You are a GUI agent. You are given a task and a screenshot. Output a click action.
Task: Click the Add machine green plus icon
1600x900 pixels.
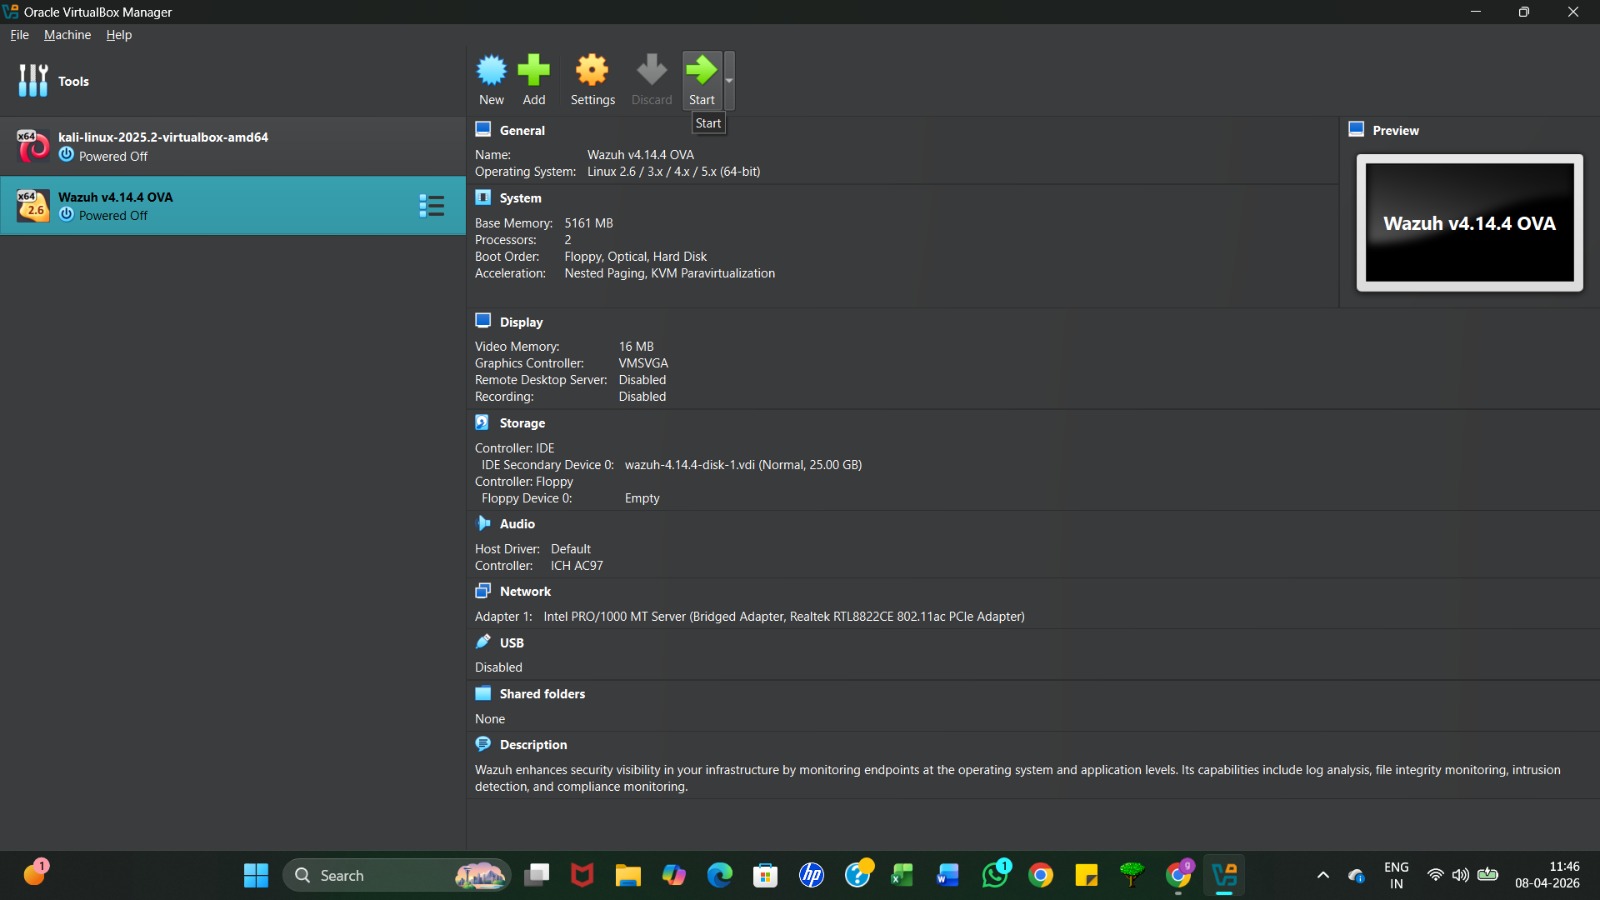click(534, 80)
